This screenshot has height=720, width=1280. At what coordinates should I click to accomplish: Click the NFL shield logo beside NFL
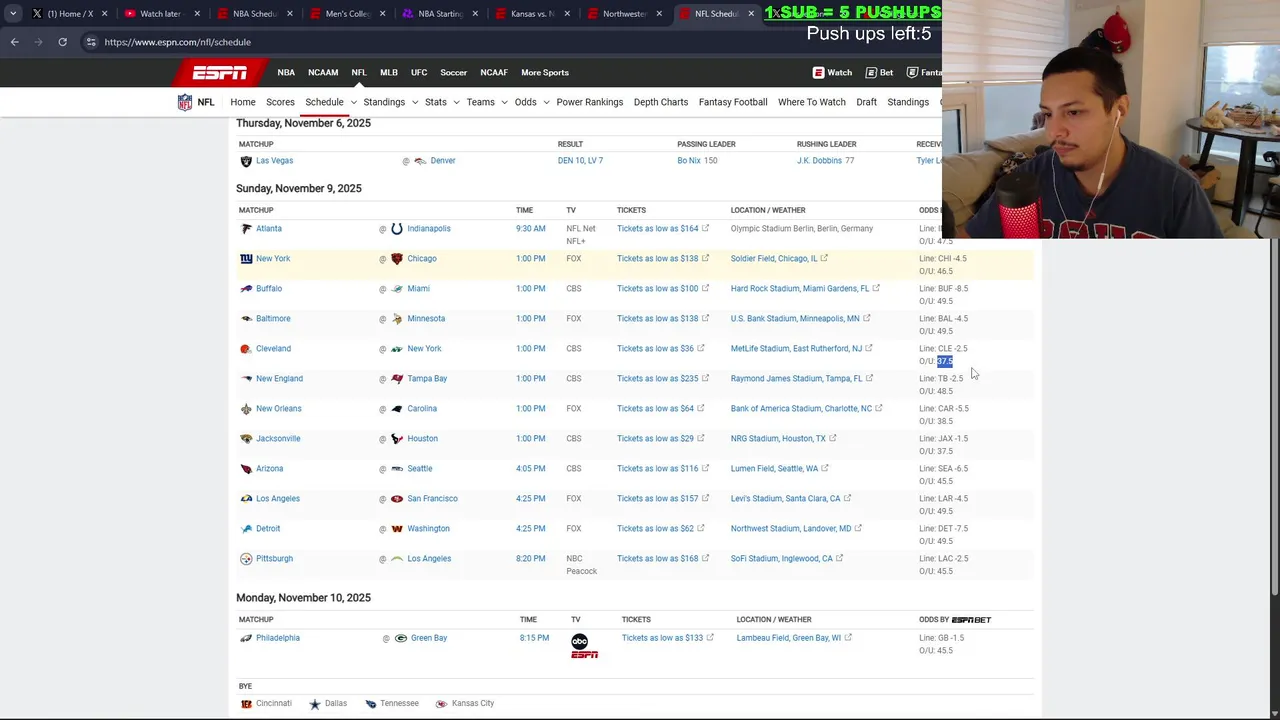(x=185, y=102)
